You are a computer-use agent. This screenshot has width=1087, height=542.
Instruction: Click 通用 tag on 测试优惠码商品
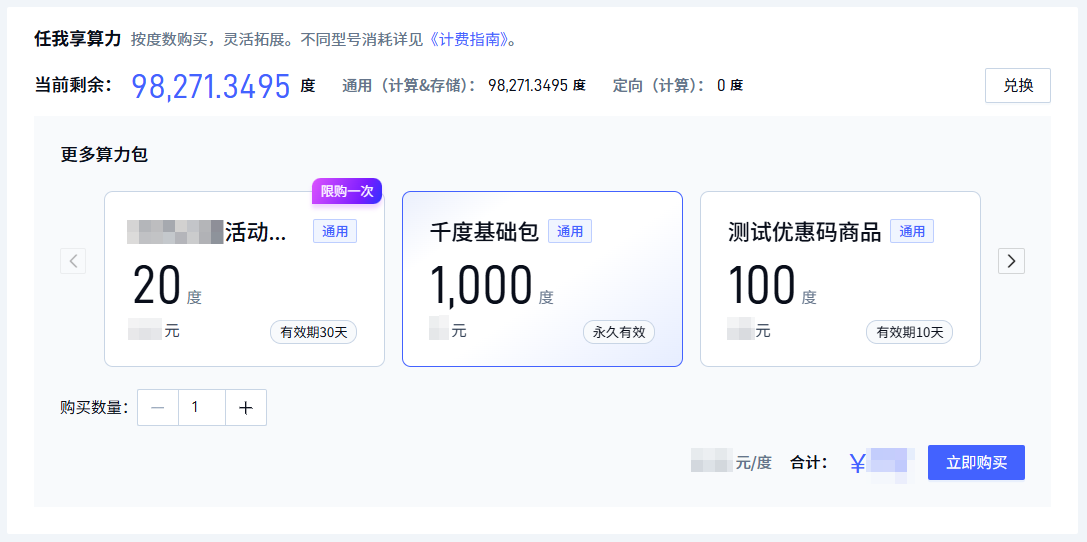click(912, 232)
